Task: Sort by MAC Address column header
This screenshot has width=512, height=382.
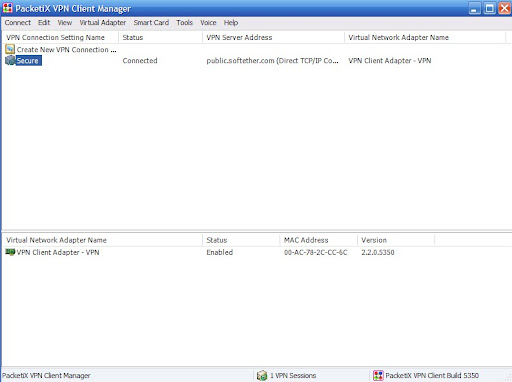Action: coord(319,240)
